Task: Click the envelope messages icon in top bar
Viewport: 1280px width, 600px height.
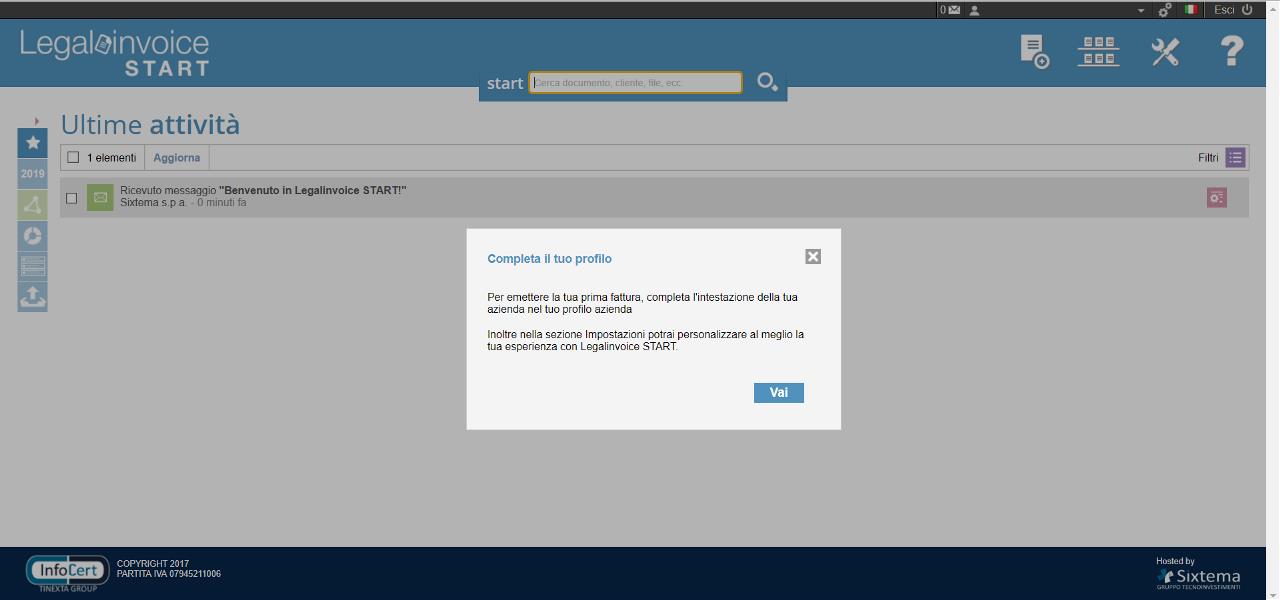Action: point(953,10)
